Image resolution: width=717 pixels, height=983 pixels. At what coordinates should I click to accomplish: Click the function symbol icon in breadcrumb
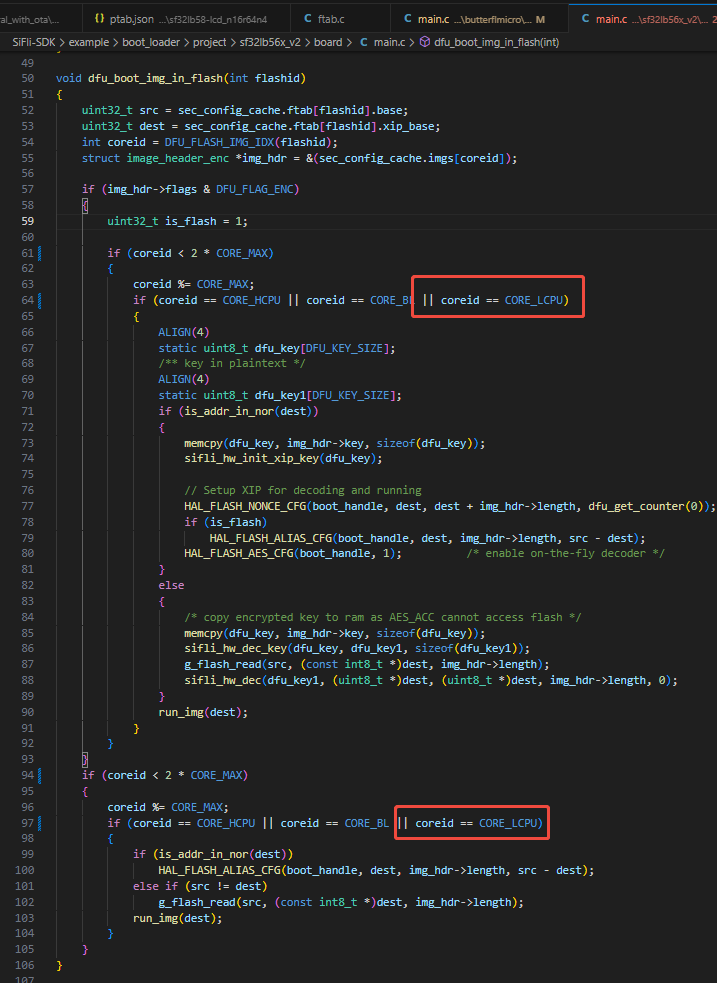(424, 42)
